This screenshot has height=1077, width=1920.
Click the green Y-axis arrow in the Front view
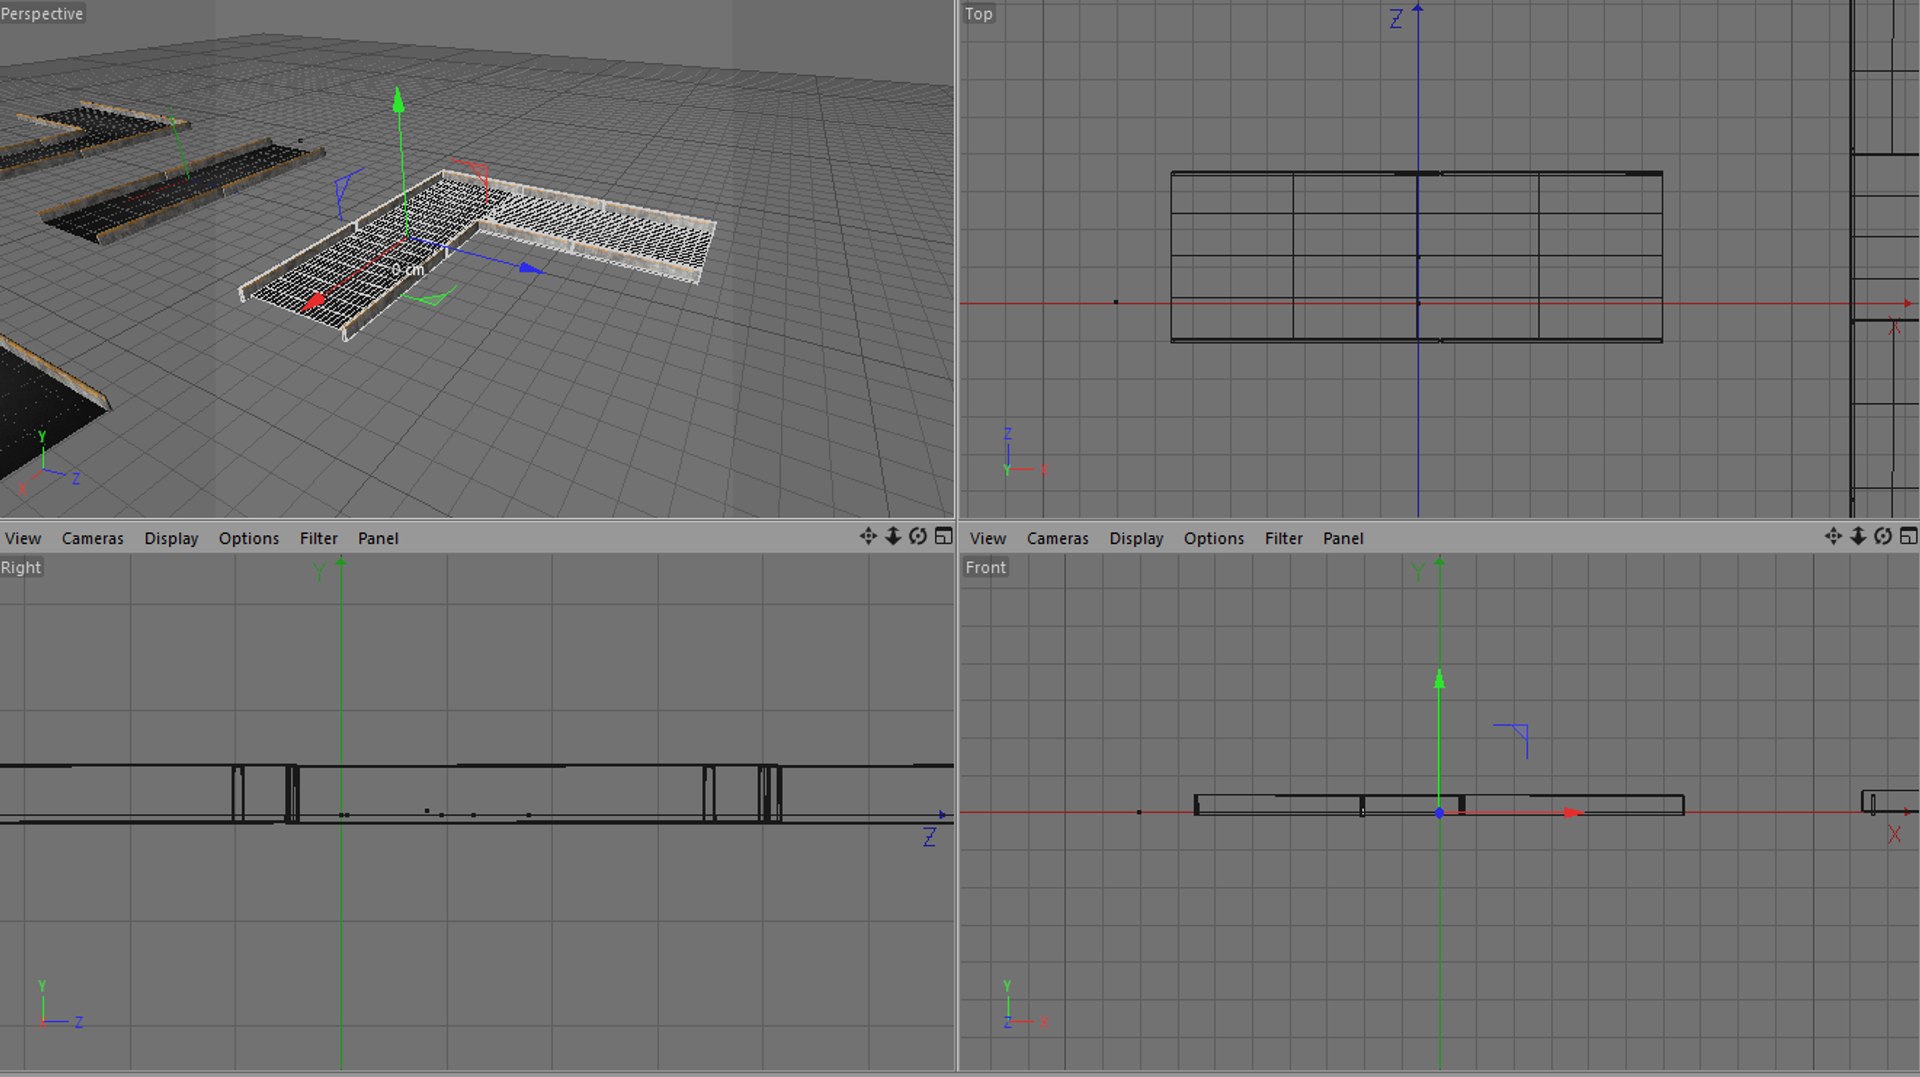(1439, 679)
